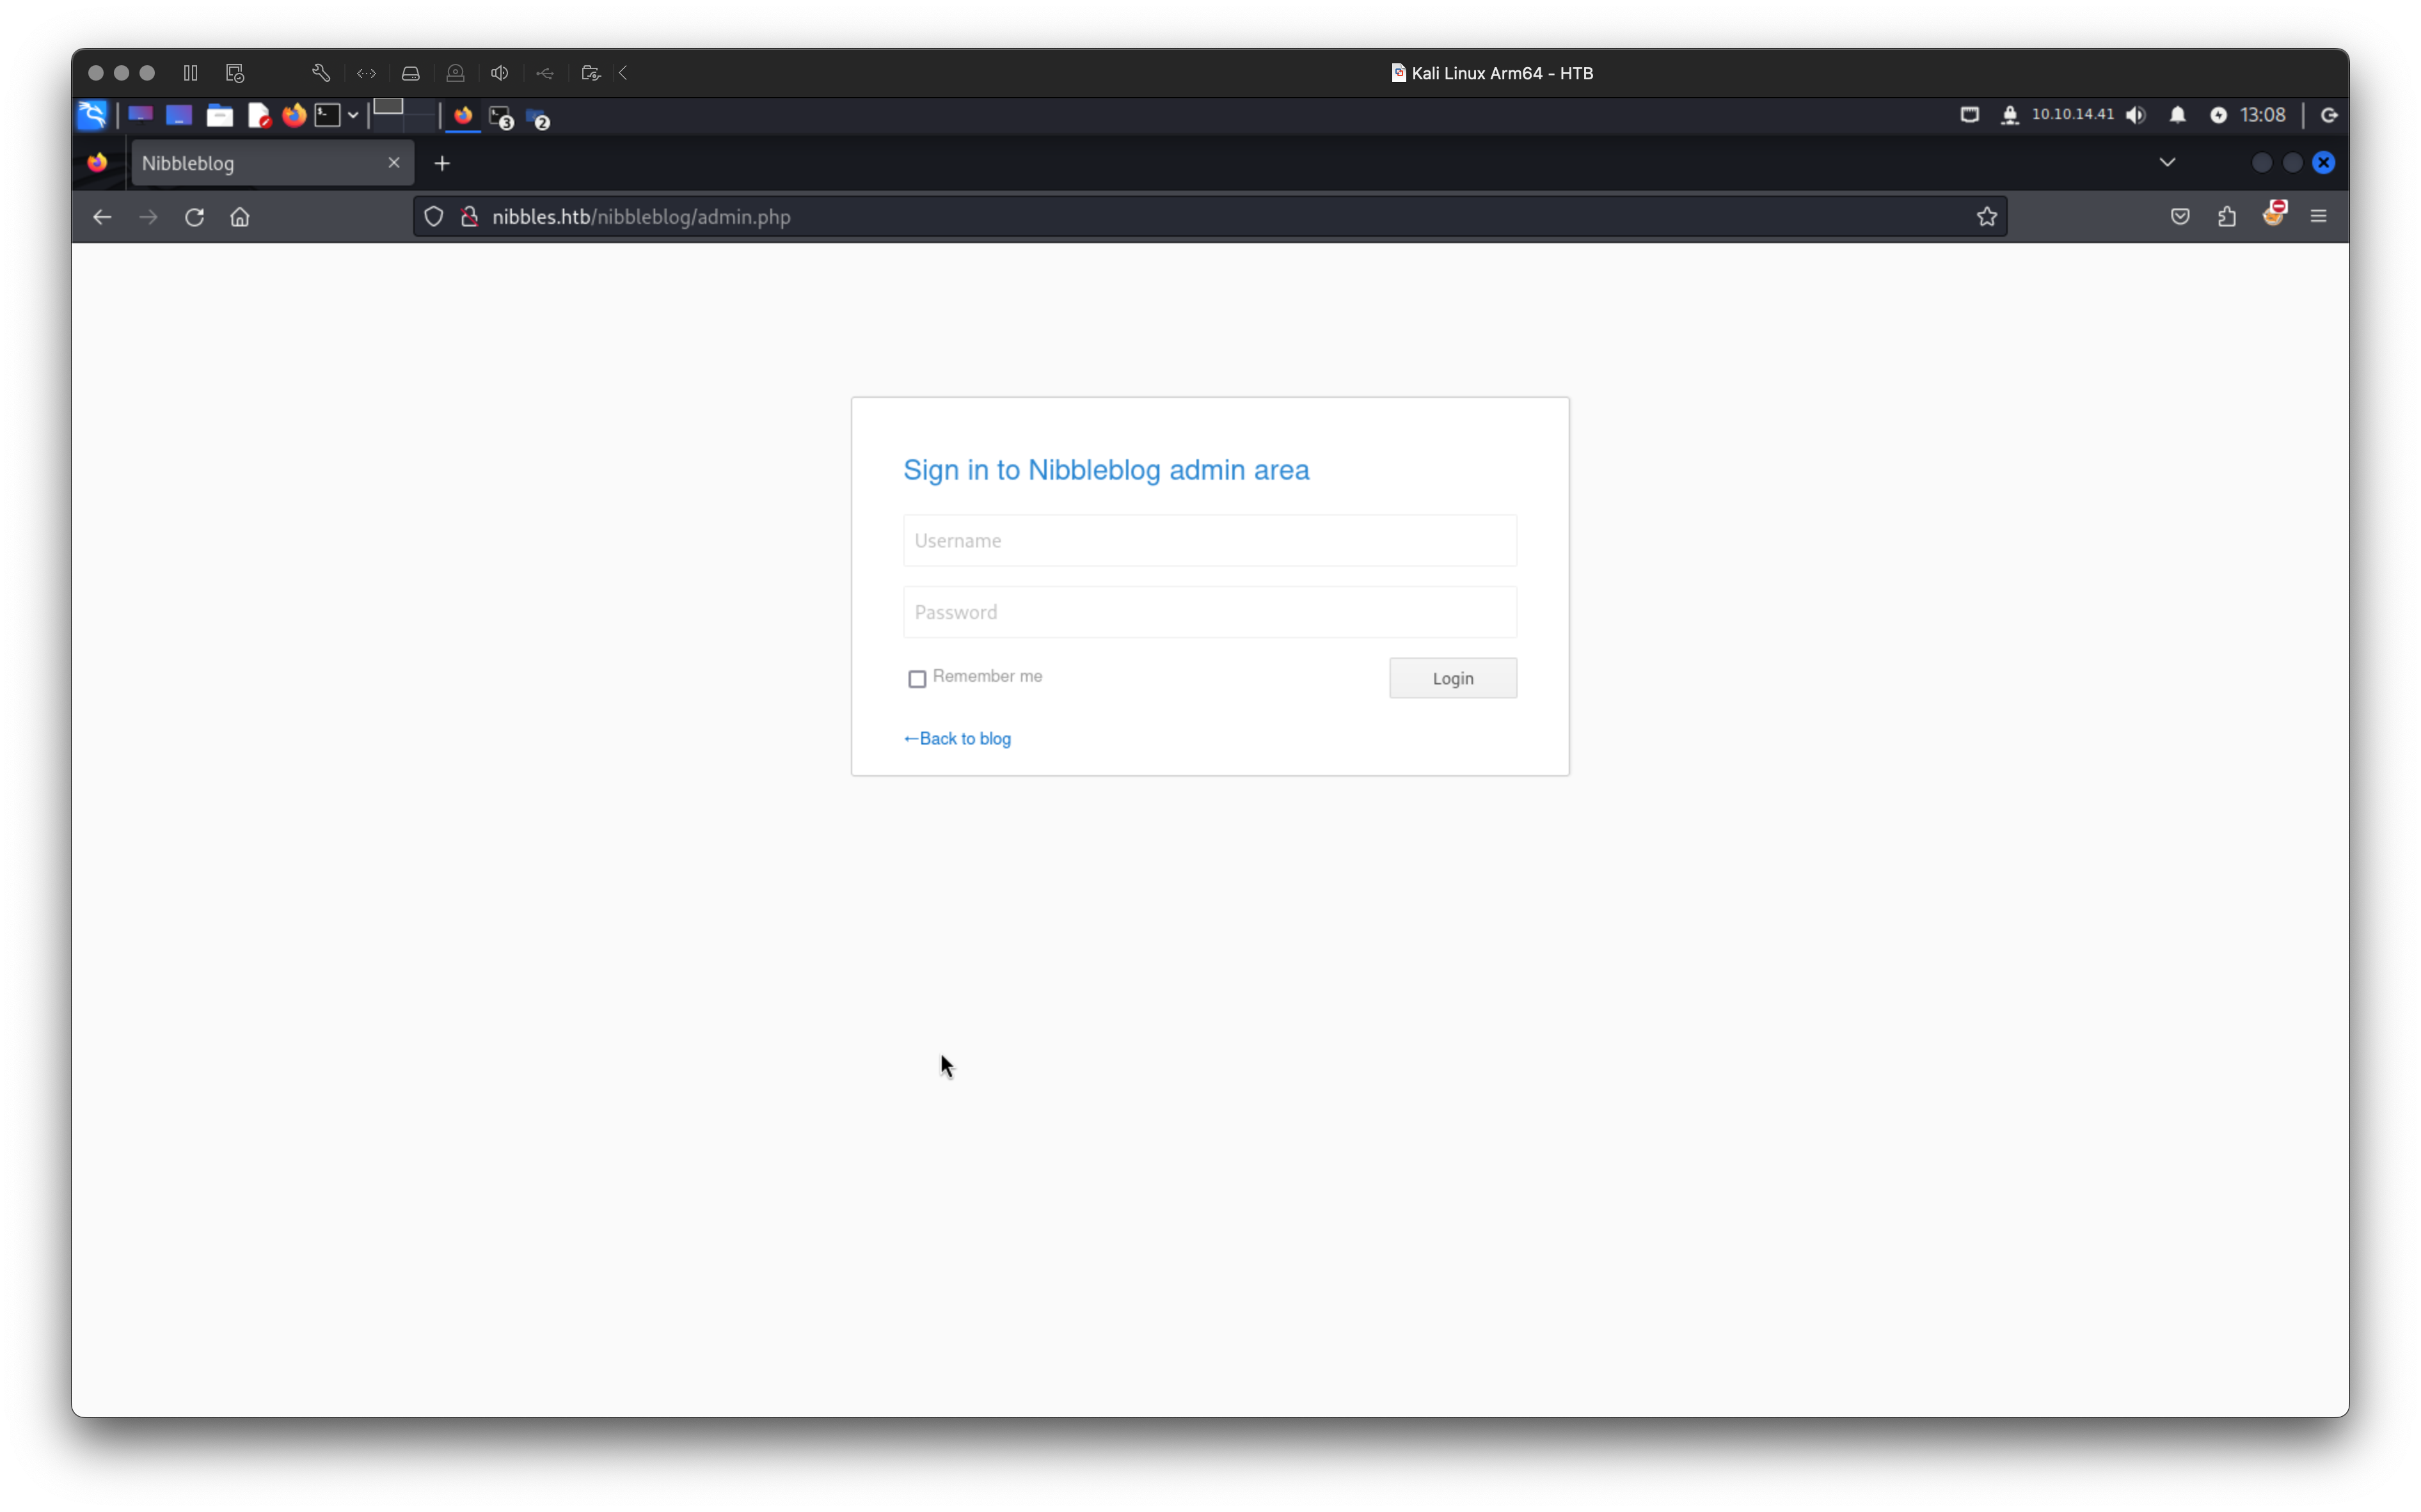
Task: Click the Firefox reload page icon
Action: pyautogui.click(x=194, y=217)
